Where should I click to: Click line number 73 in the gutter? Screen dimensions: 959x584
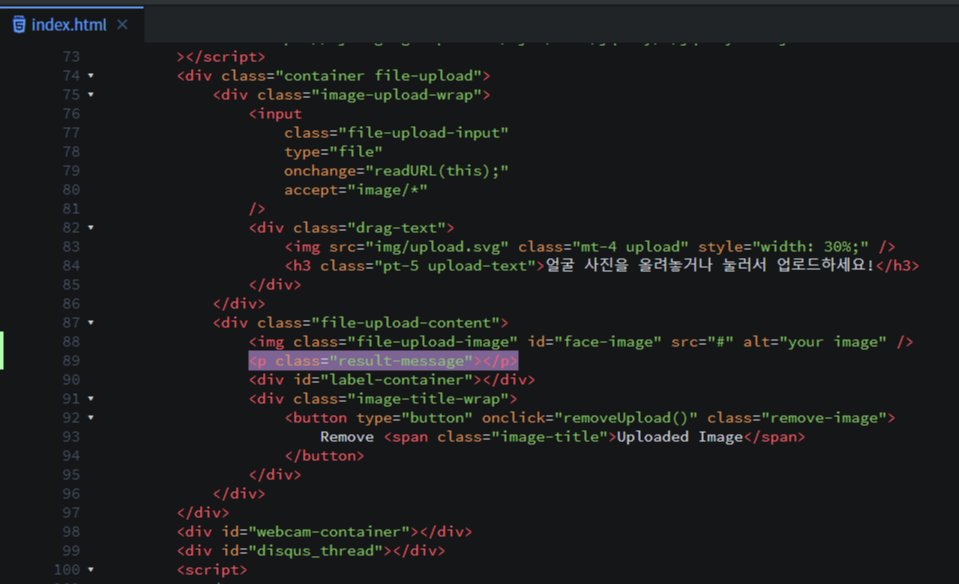pos(71,57)
